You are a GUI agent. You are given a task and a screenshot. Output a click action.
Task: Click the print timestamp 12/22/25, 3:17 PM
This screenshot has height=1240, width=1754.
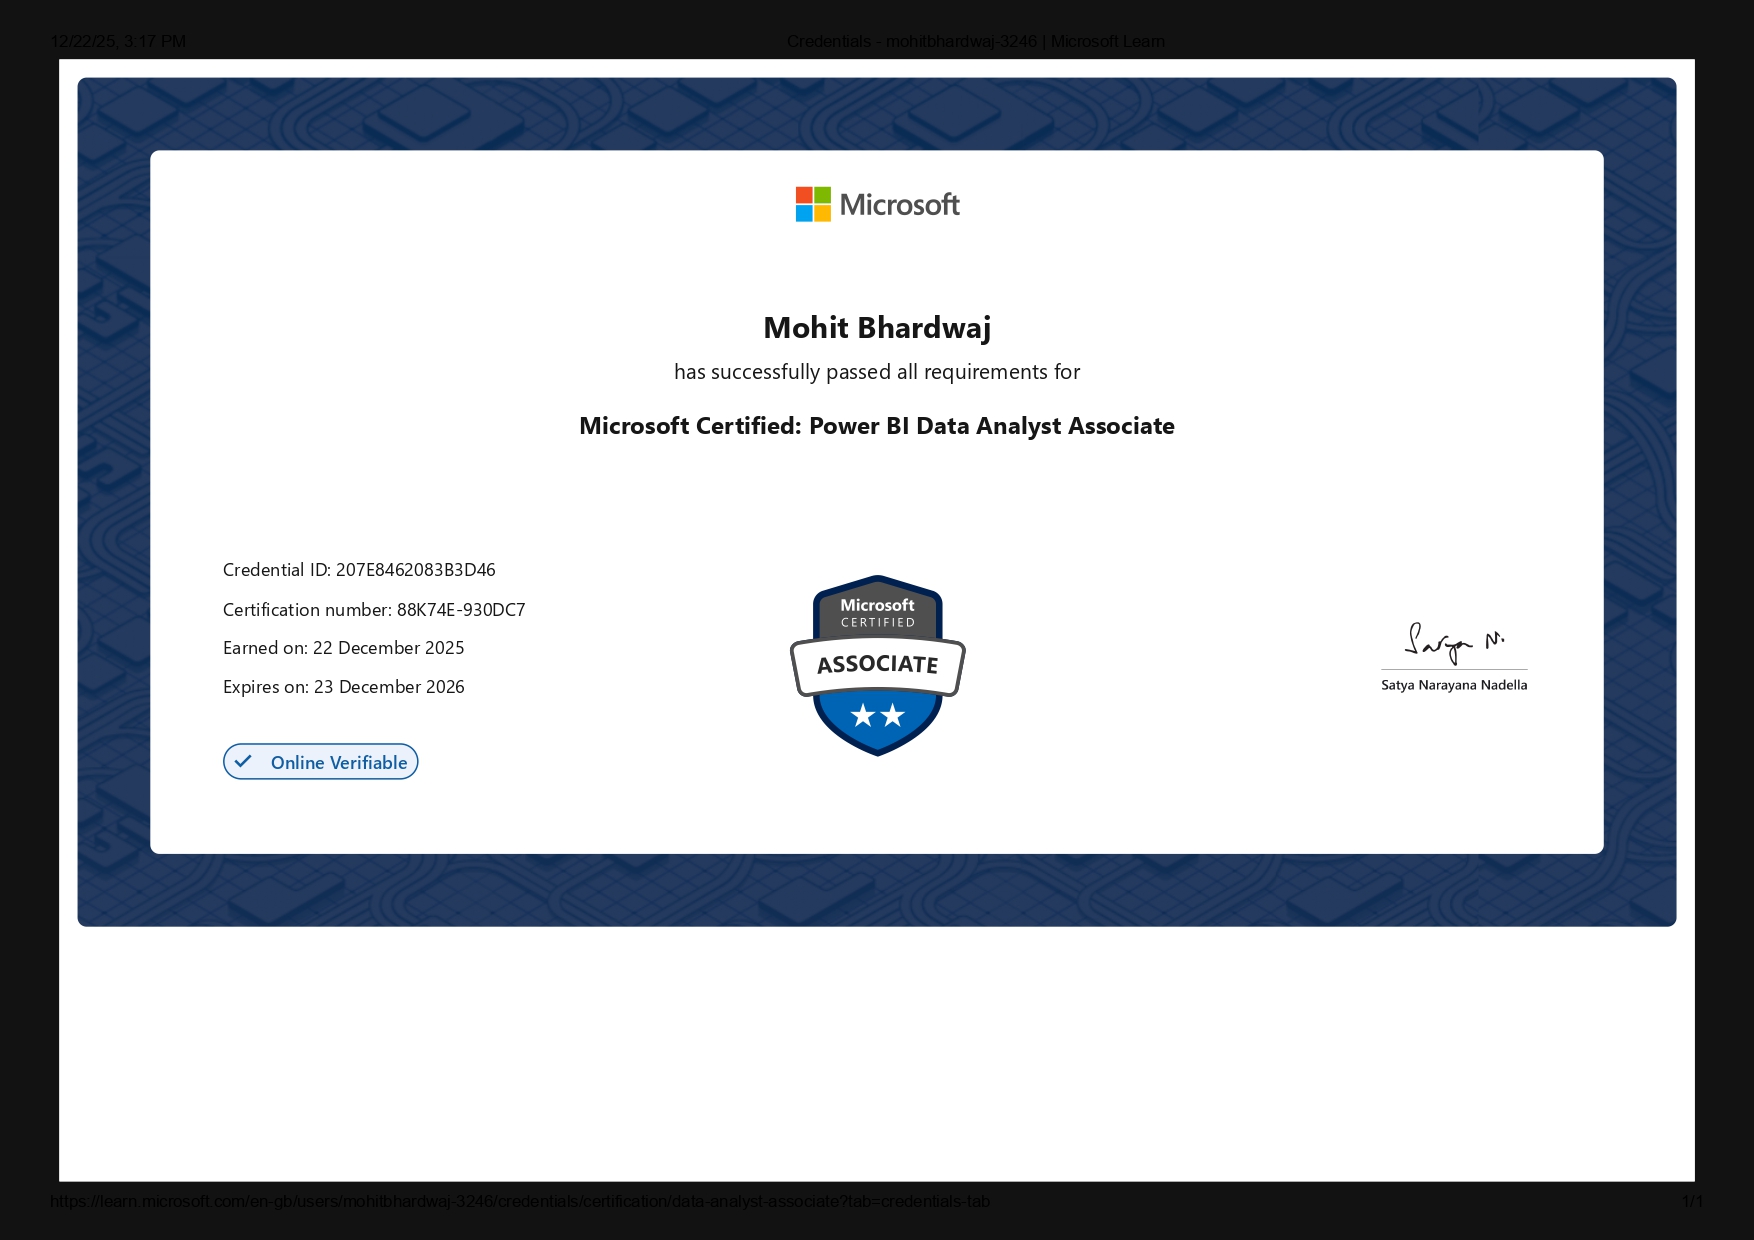118,41
